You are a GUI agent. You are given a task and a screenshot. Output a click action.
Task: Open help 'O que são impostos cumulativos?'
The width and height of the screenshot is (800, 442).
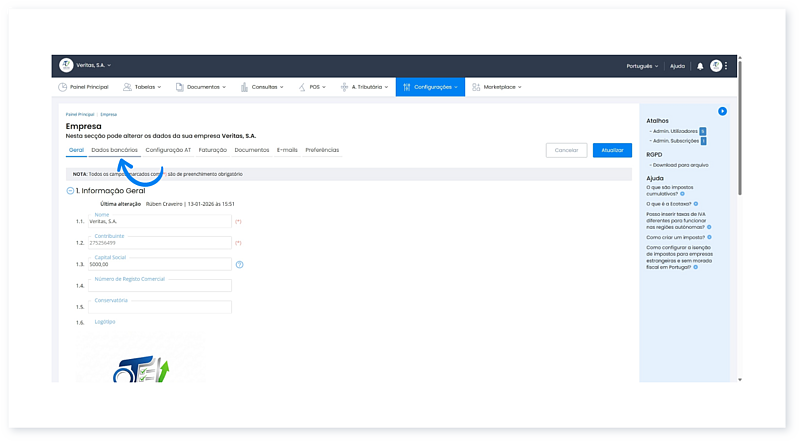coord(669,190)
